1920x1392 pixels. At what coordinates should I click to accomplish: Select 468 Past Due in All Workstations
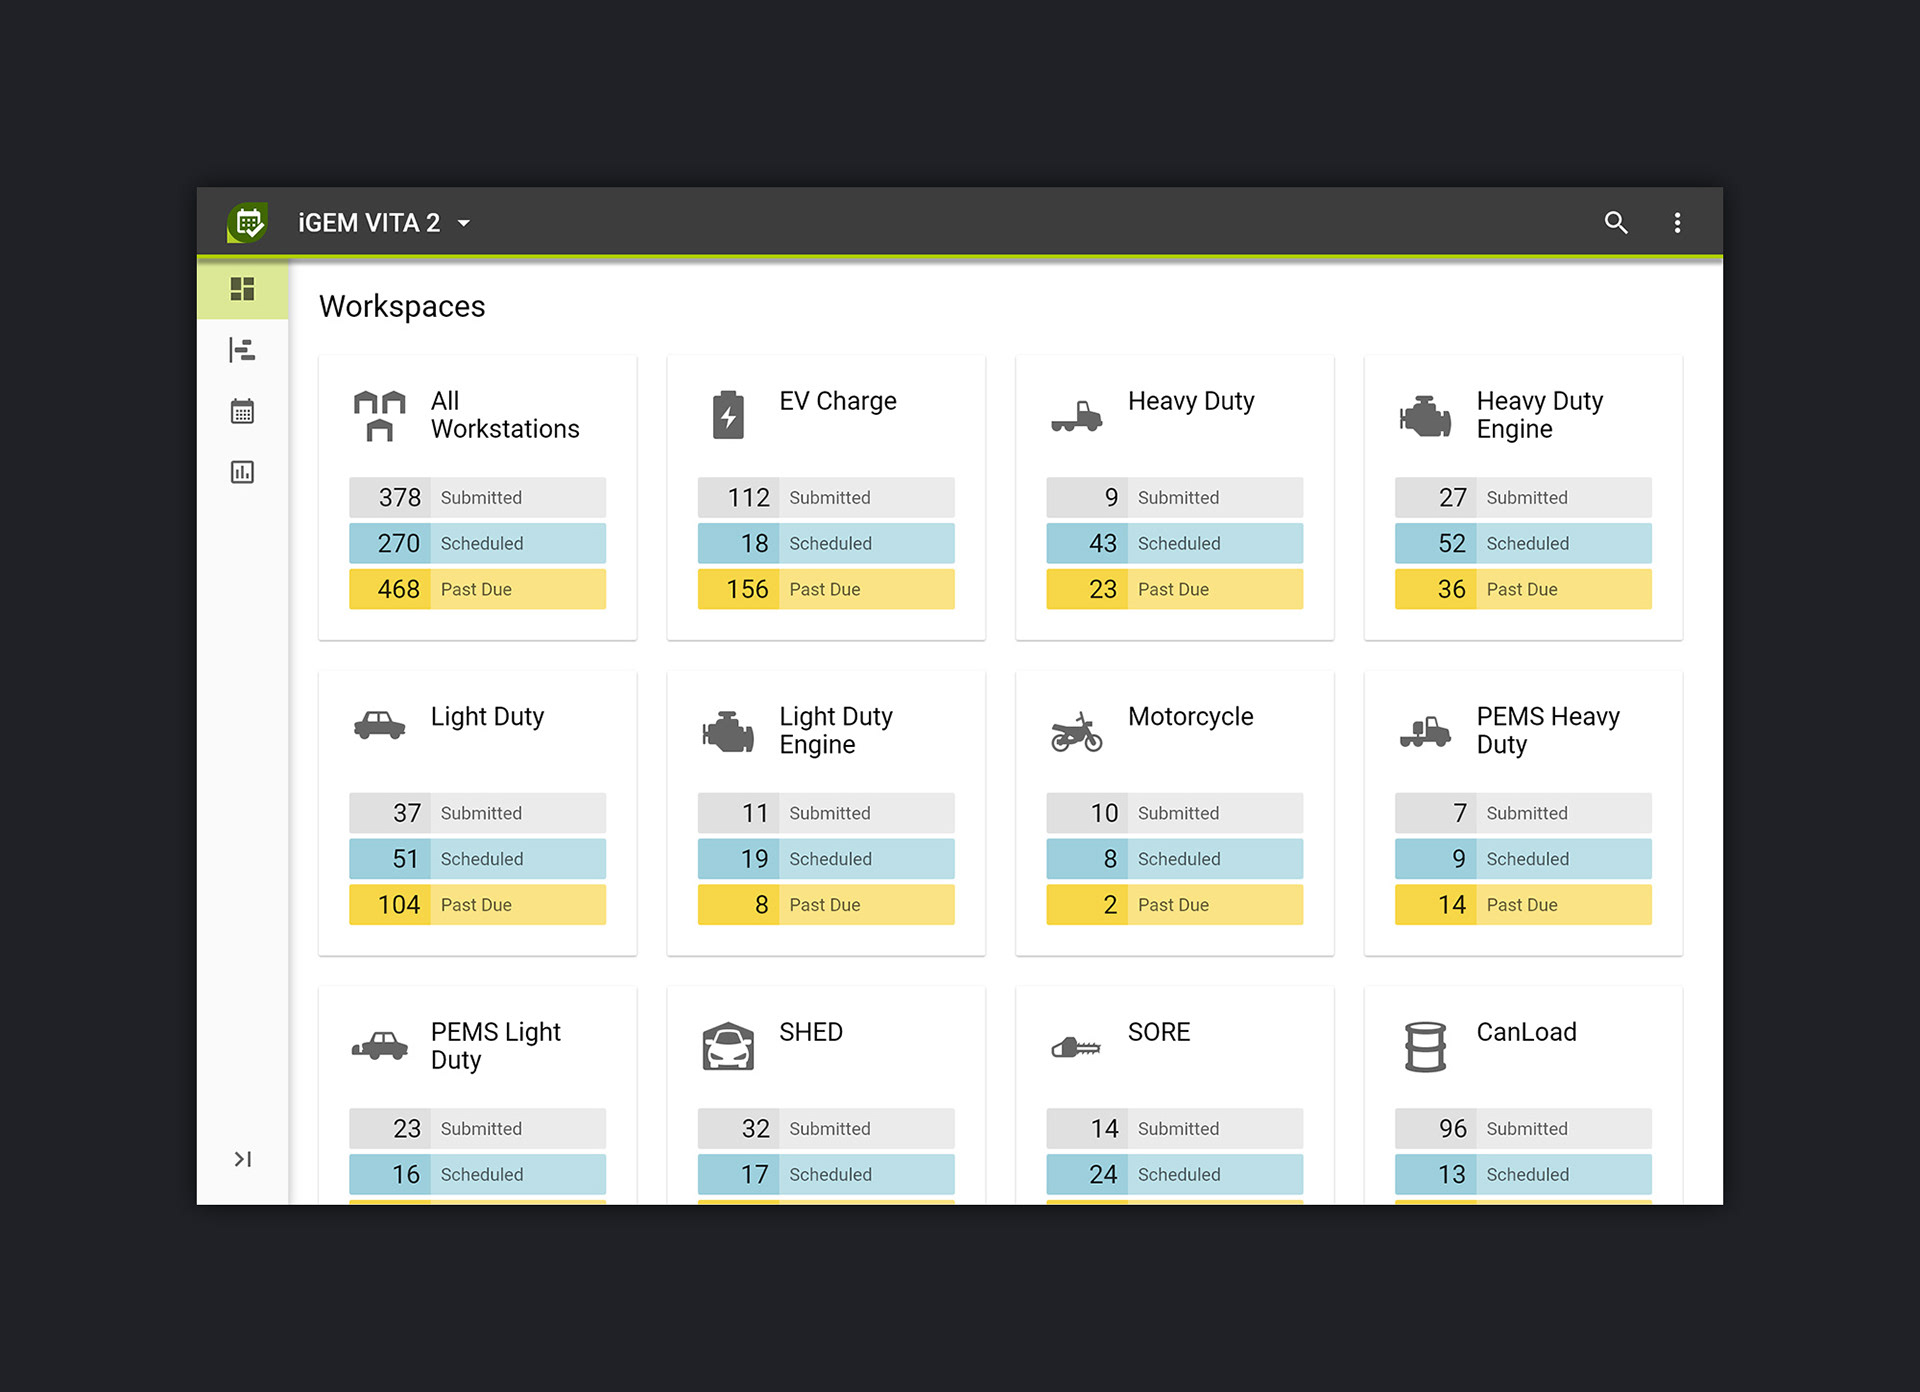(x=477, y=589)
